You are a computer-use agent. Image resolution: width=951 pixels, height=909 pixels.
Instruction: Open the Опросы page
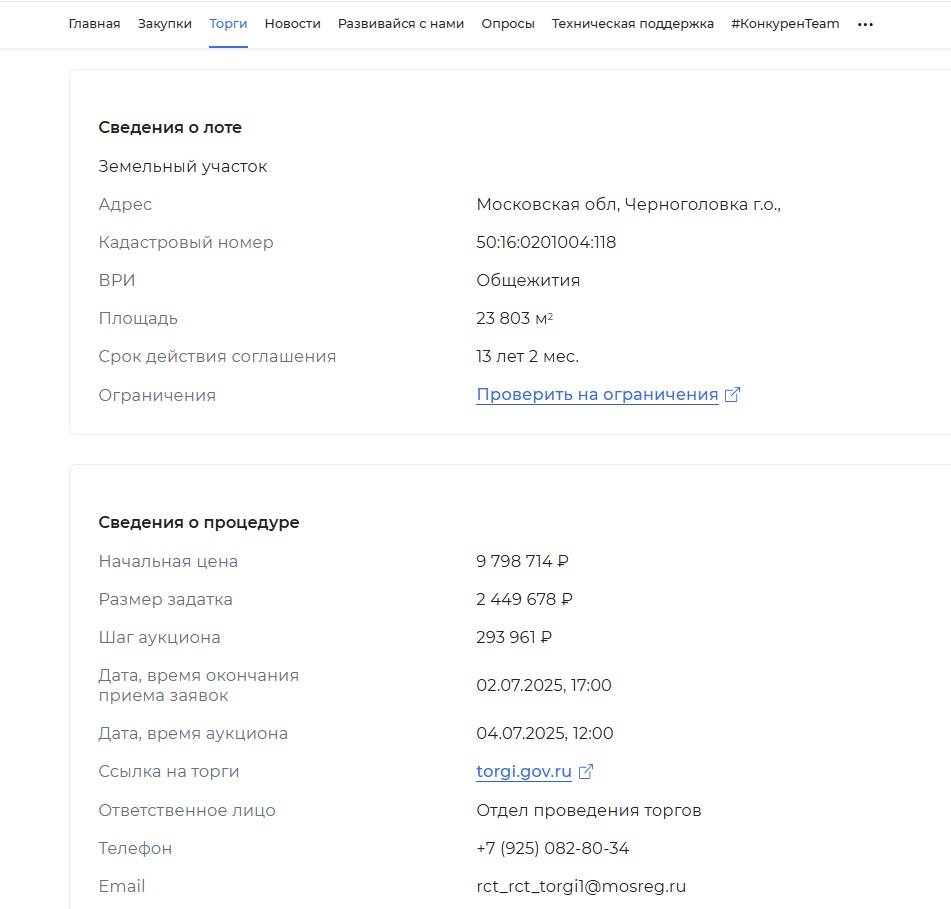pyautogui.click(x=508, y=23)
